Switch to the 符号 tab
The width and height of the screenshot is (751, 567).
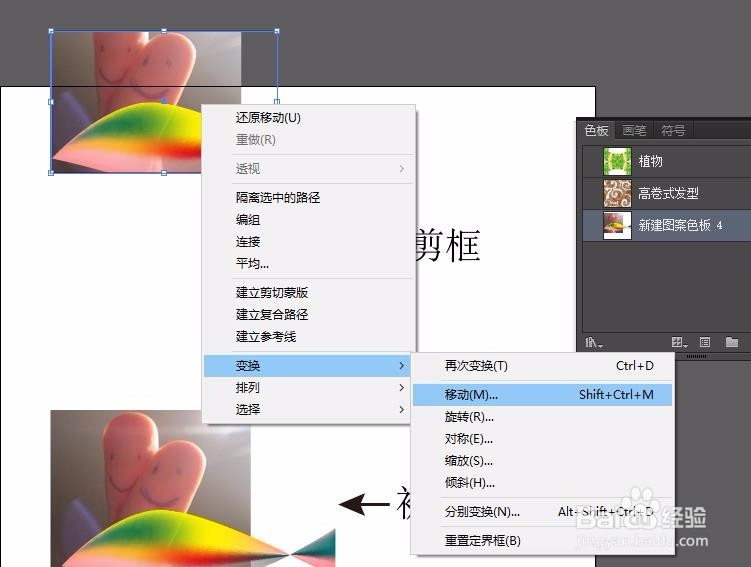point(673,130)
